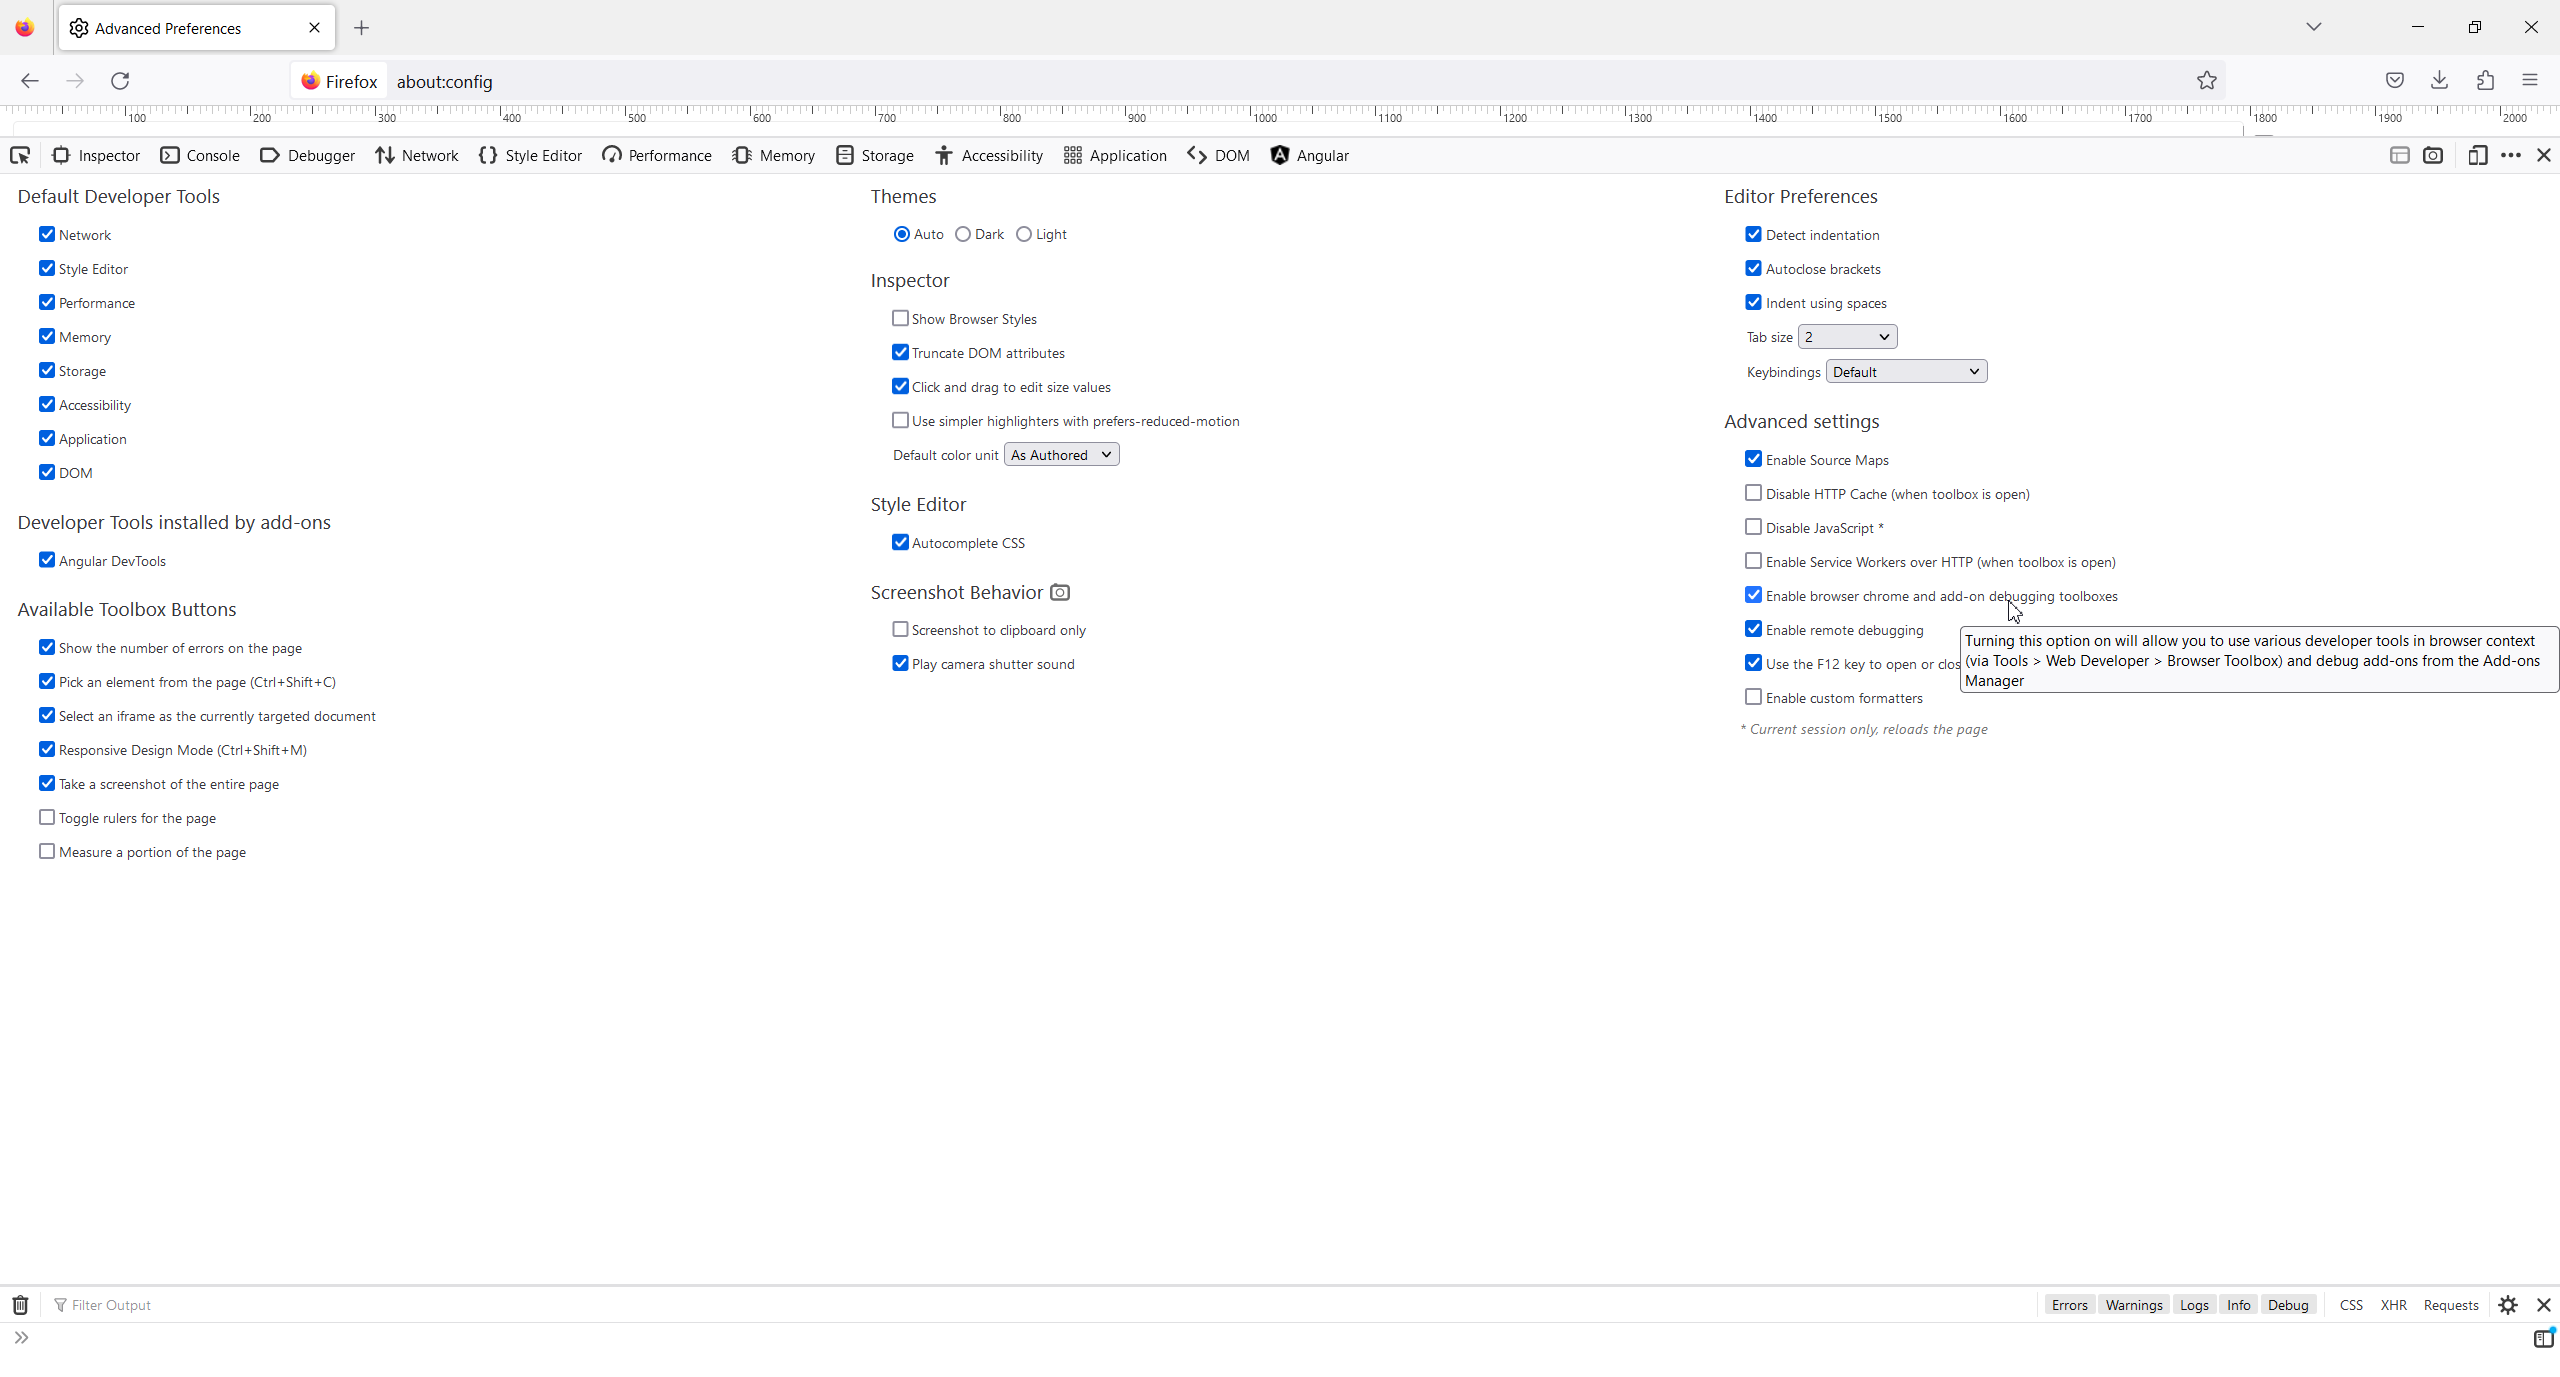2560x1377 pixels.
Task: Open Default color unit As Authored dropdown
Action: (1061, 455)
